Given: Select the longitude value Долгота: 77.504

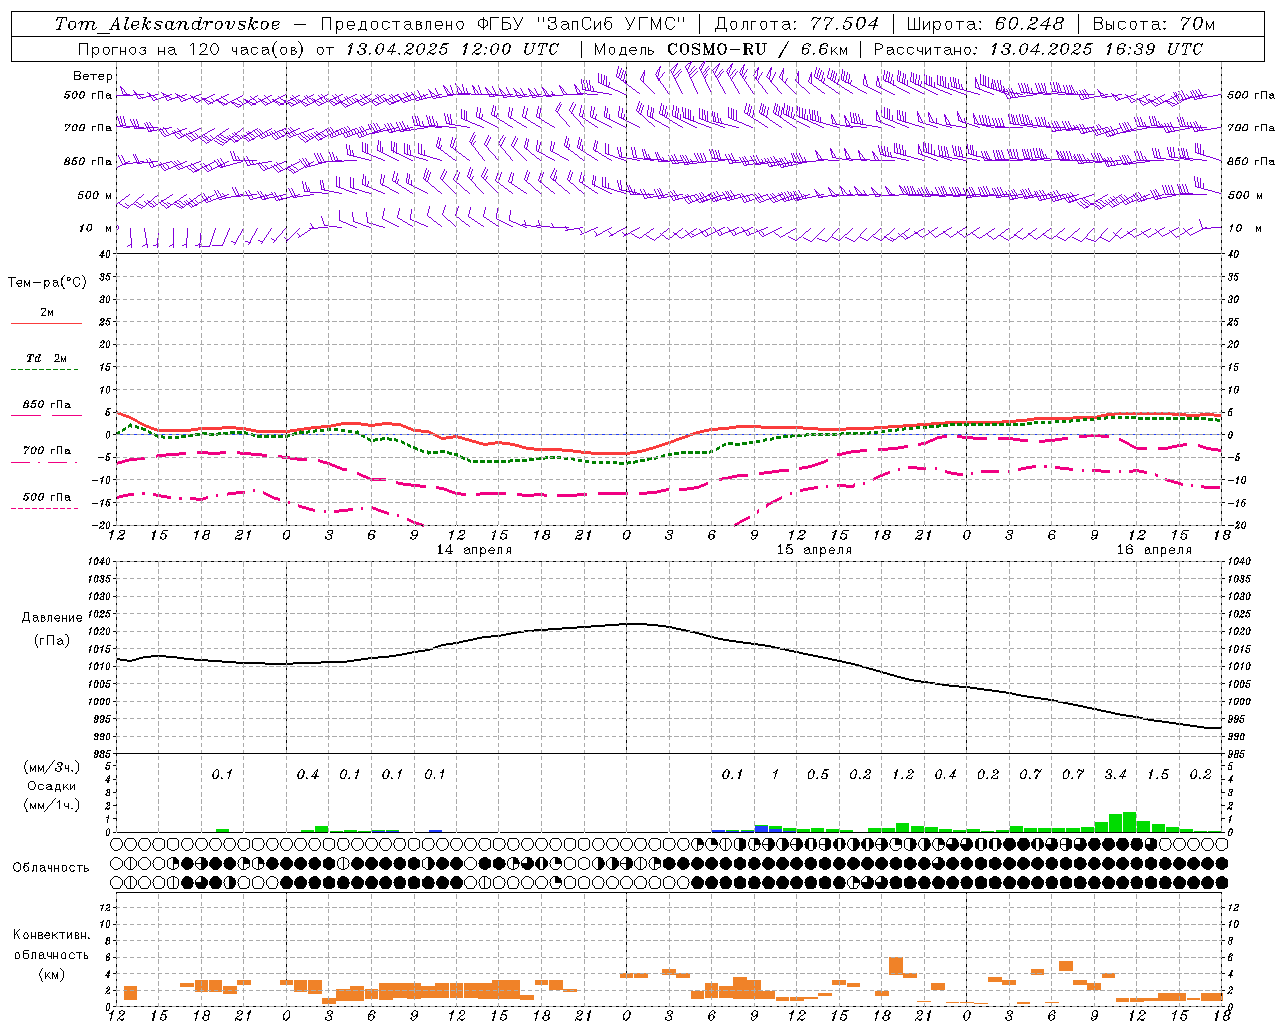Looking at the screenshot, I should pyautogui.click(x=797, y=24).
